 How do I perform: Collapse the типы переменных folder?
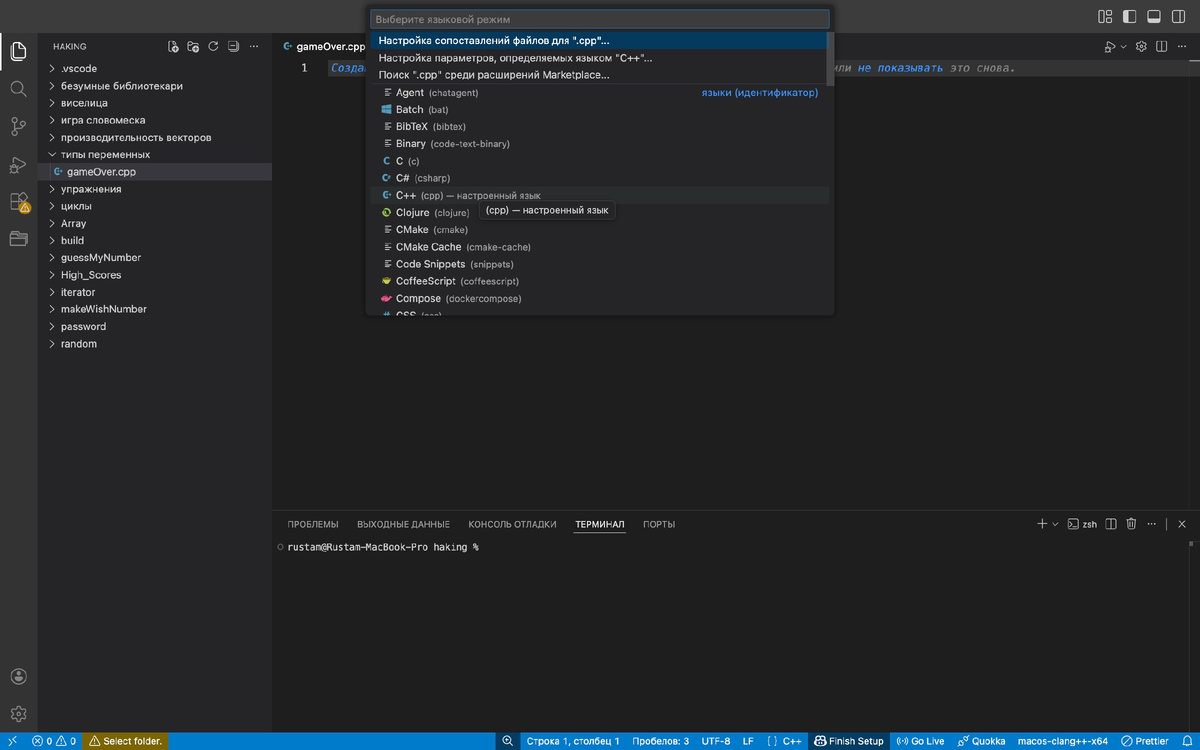(155, 155)
